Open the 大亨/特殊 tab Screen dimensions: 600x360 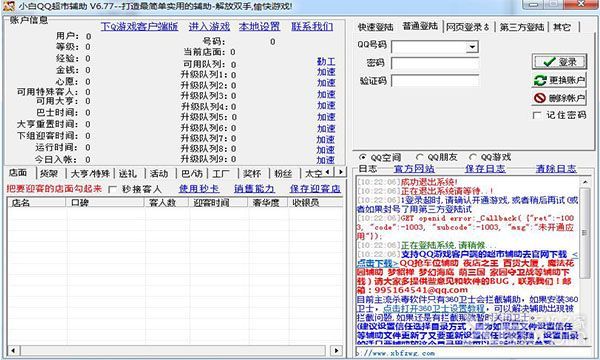coord(90,174)
